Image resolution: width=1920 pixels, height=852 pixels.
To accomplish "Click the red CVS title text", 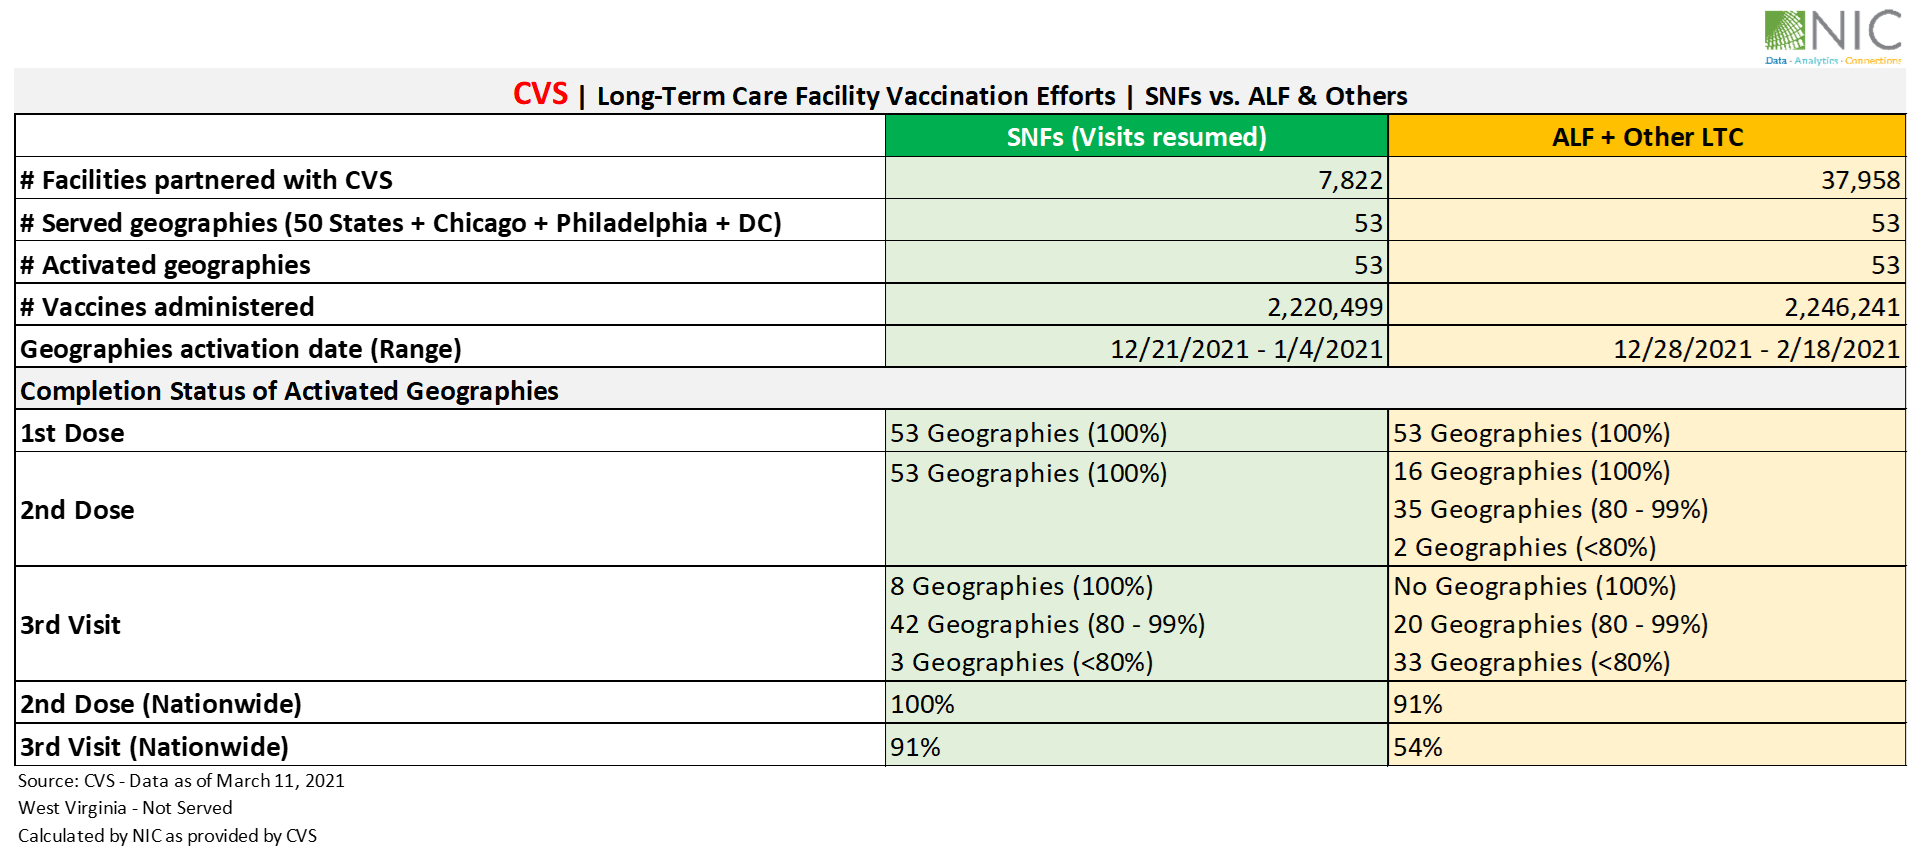I will pyautogui.click(x=540, y=94).
